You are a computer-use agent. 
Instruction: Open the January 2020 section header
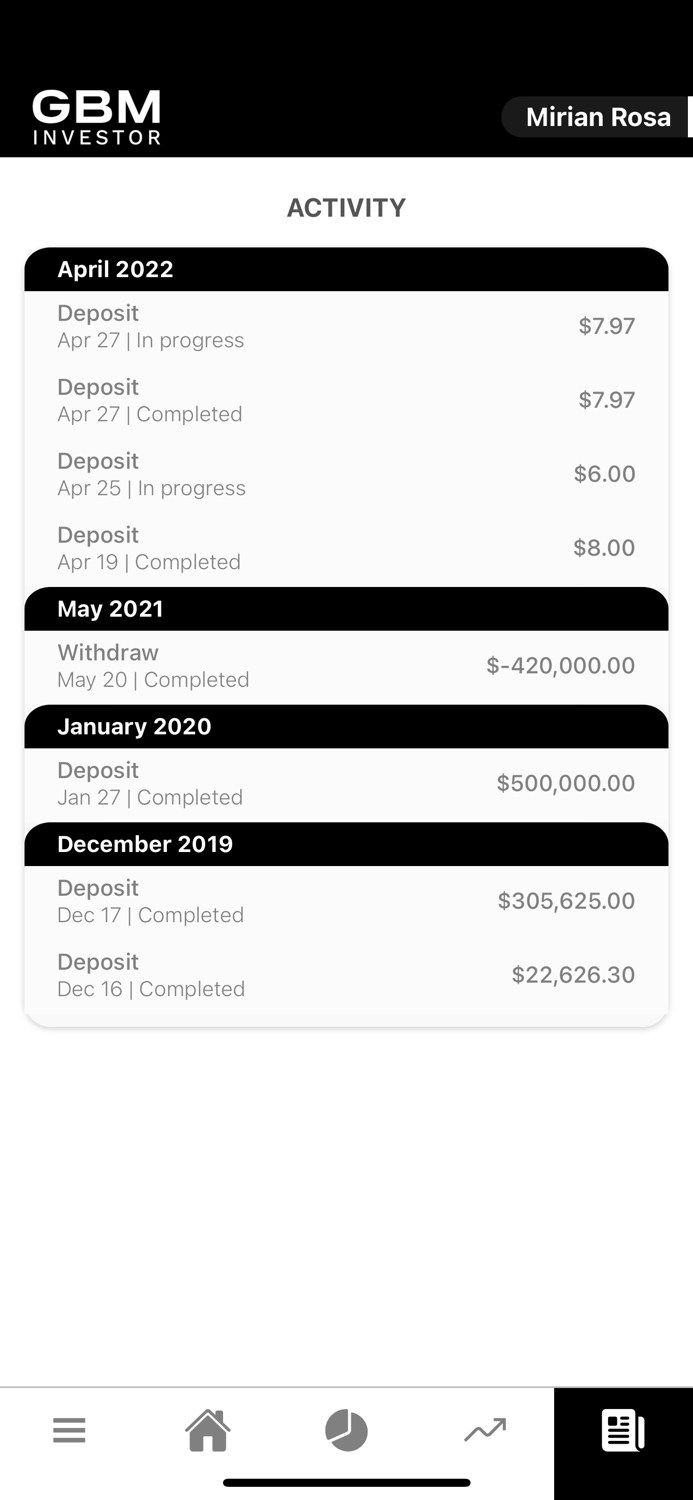click(x=346, y=727)
